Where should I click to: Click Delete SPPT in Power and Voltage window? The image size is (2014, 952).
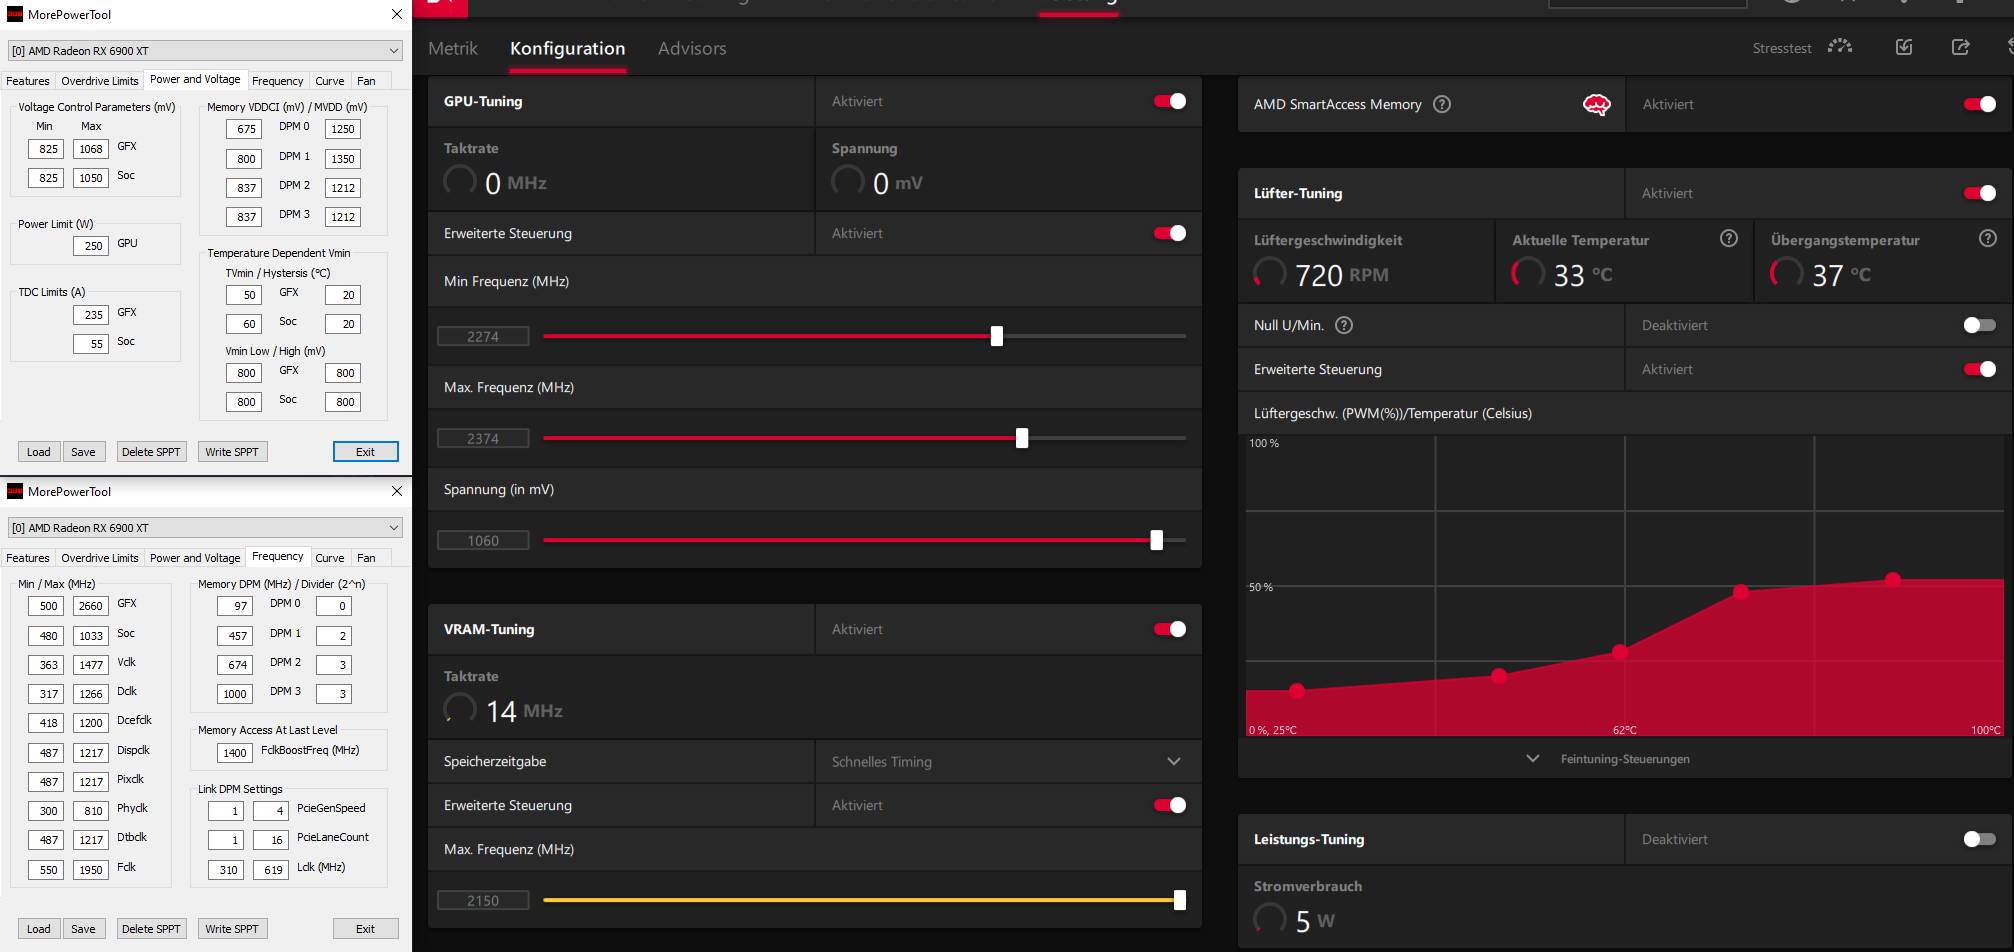point(151,452)
